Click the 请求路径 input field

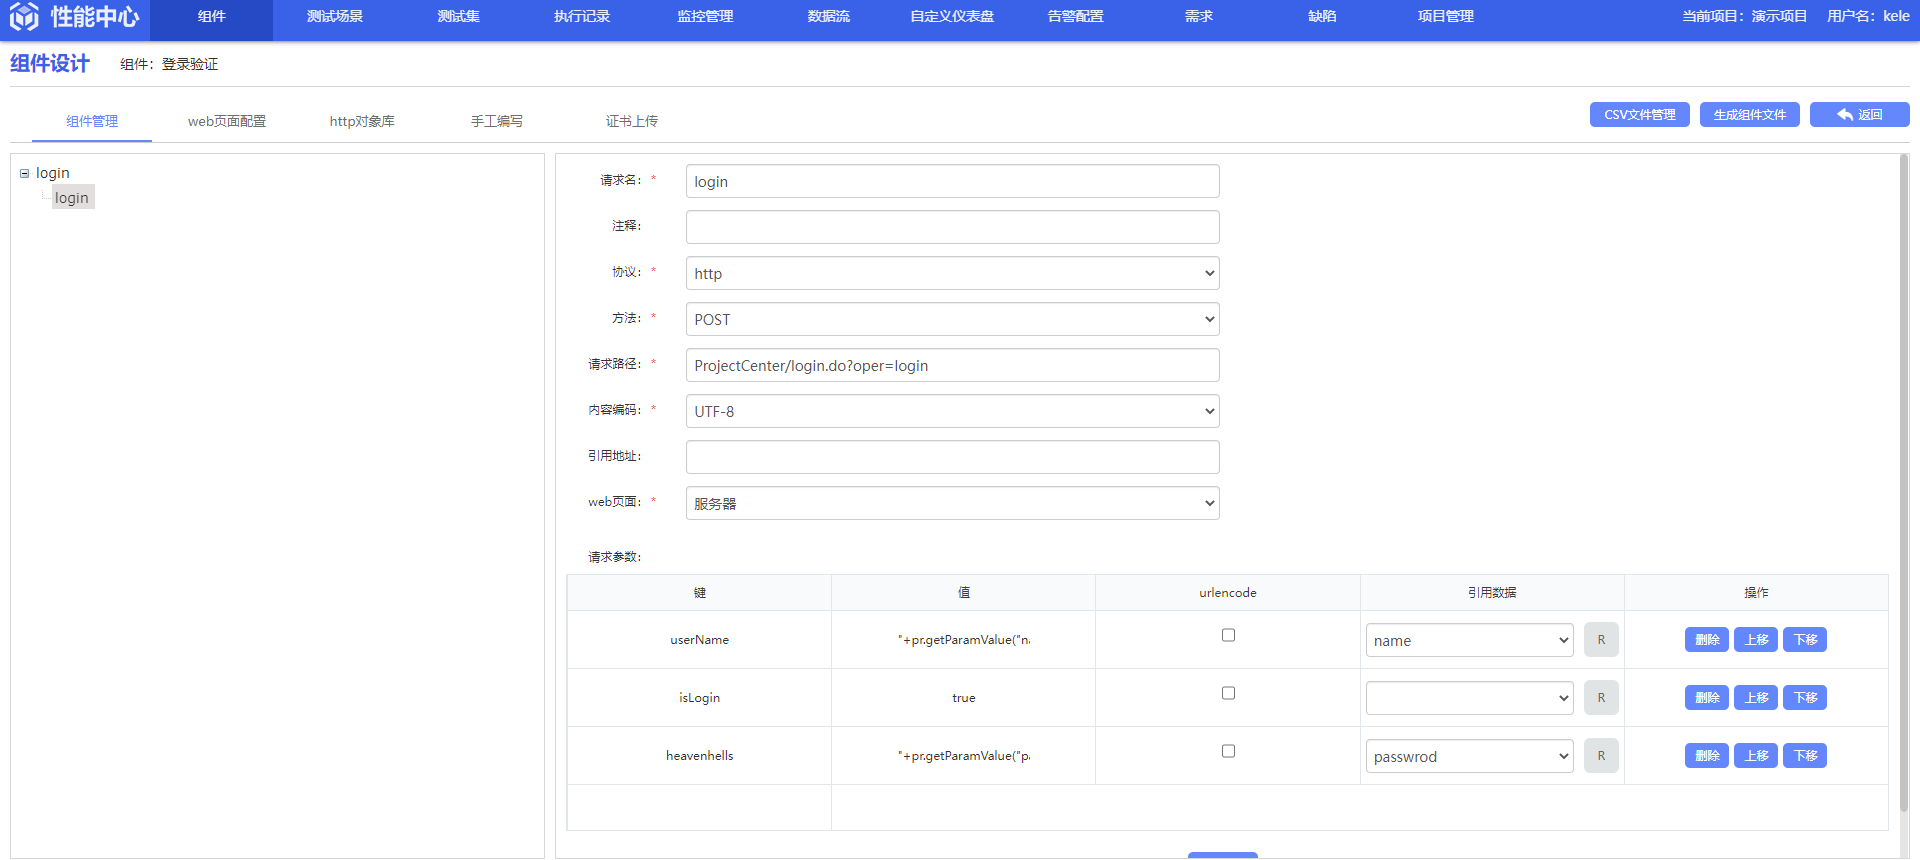coord(952,366)
